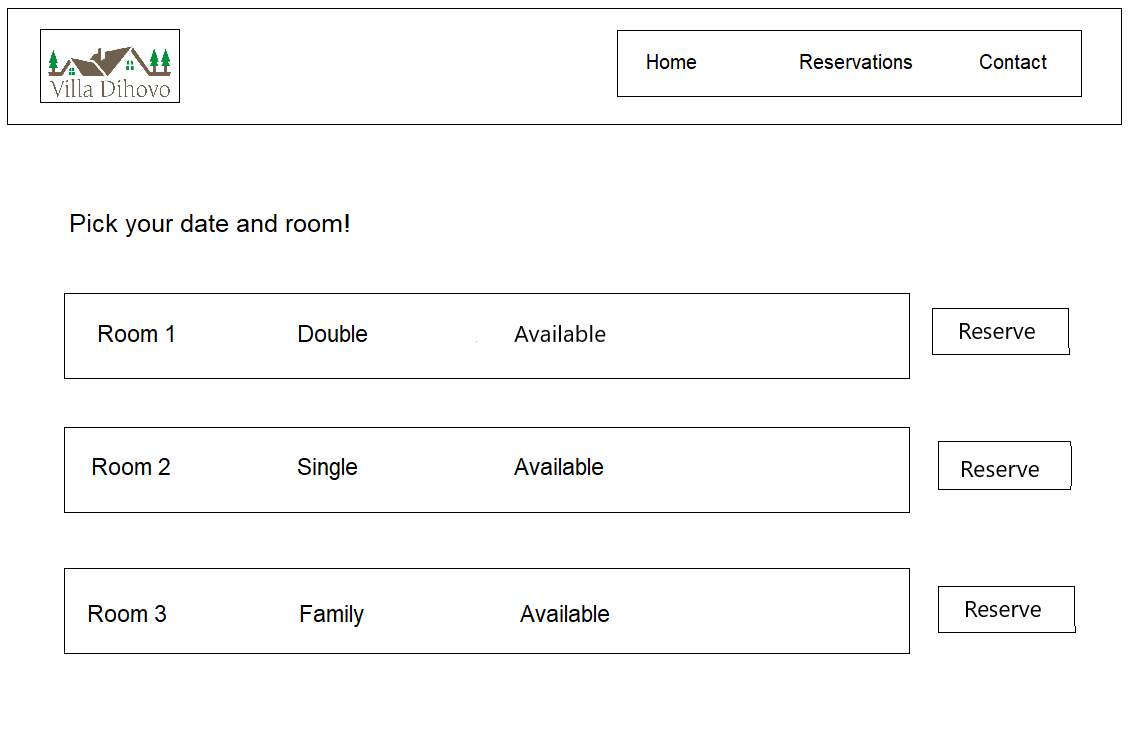Click the Available status in Room 3 row
The image size is (1128, 734).
[x=564, y=615]
